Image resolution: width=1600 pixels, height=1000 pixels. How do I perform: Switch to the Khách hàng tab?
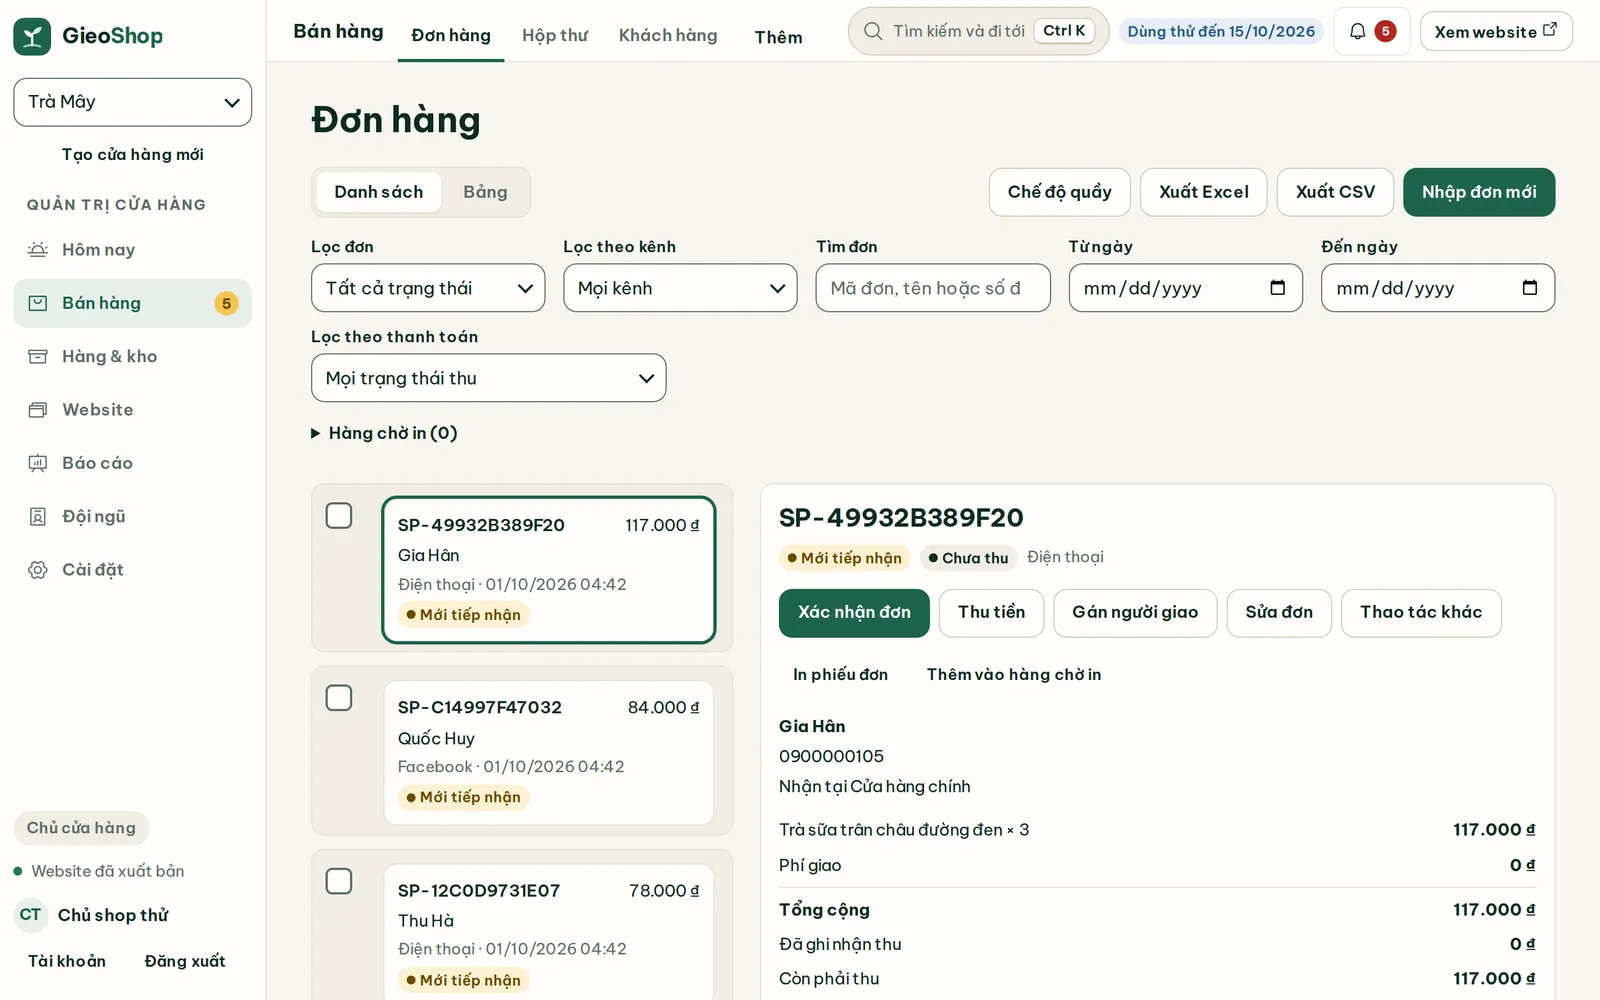click(668, 36)
